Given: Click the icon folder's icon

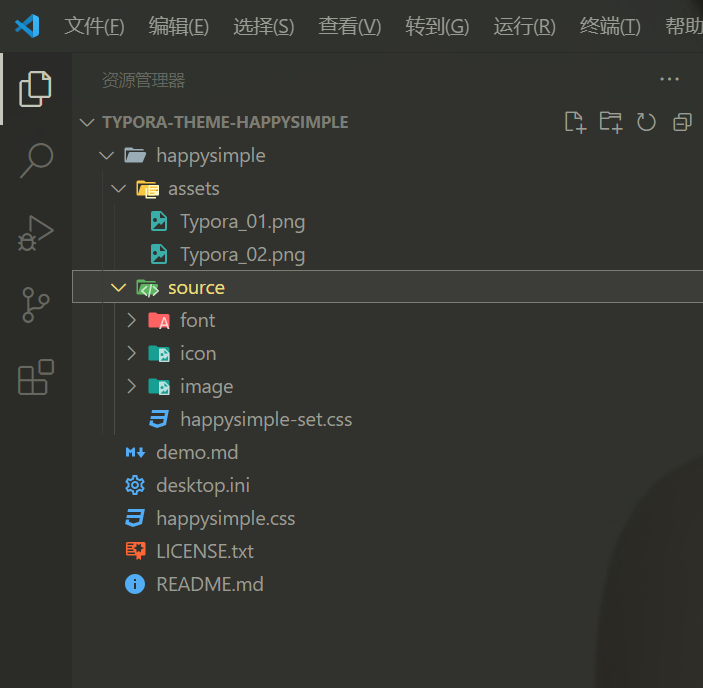Looking at the screenshot, I should tap(159, 354).
